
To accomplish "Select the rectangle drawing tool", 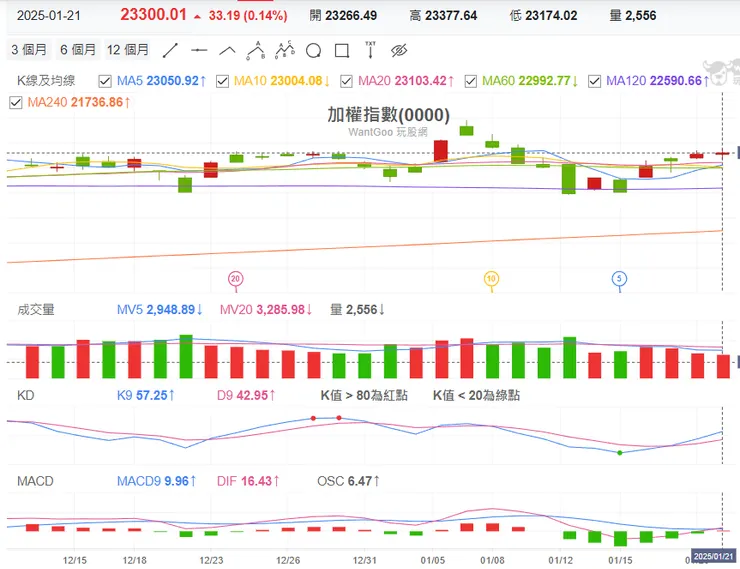I will coord(342,50).
